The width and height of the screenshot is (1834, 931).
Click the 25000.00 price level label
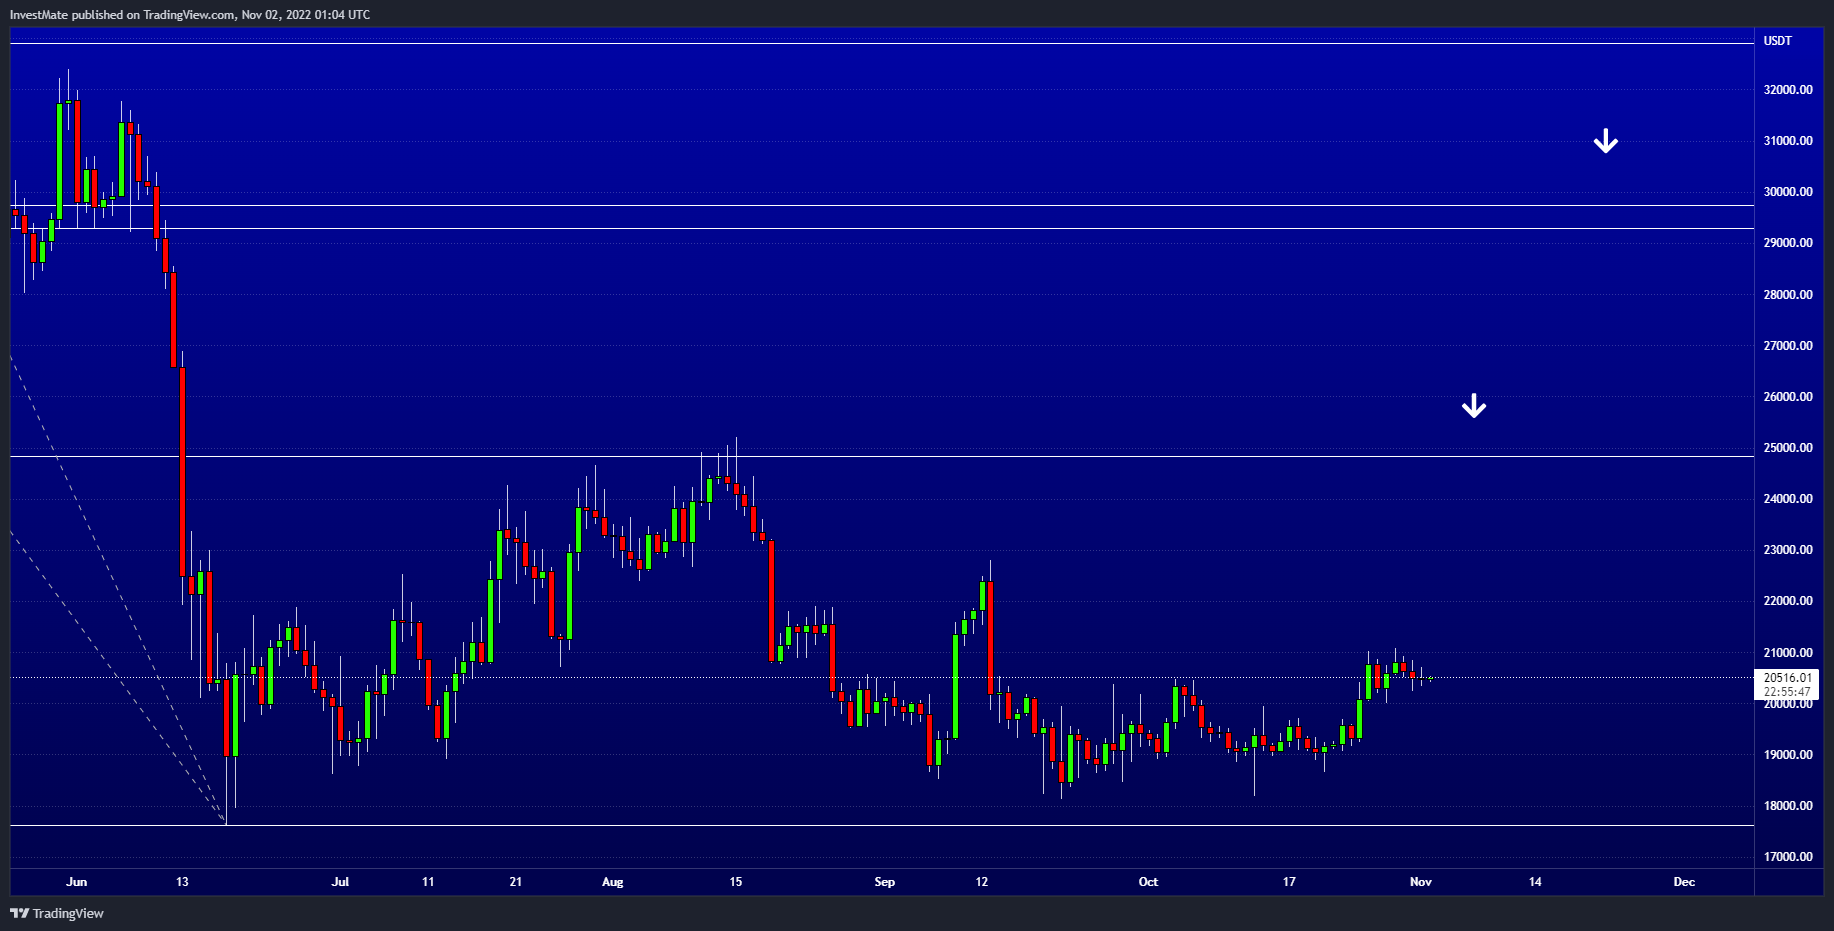1788,448
